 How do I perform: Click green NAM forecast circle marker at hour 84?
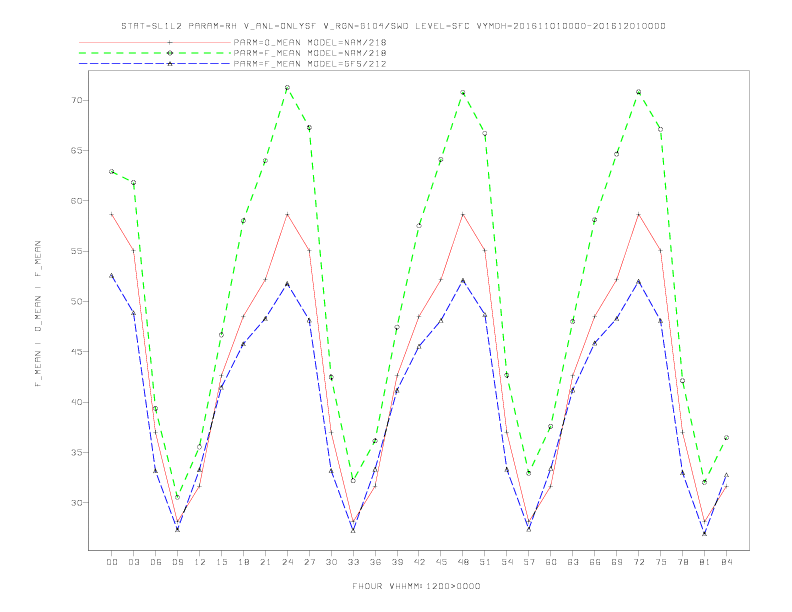tap(726, 438)
